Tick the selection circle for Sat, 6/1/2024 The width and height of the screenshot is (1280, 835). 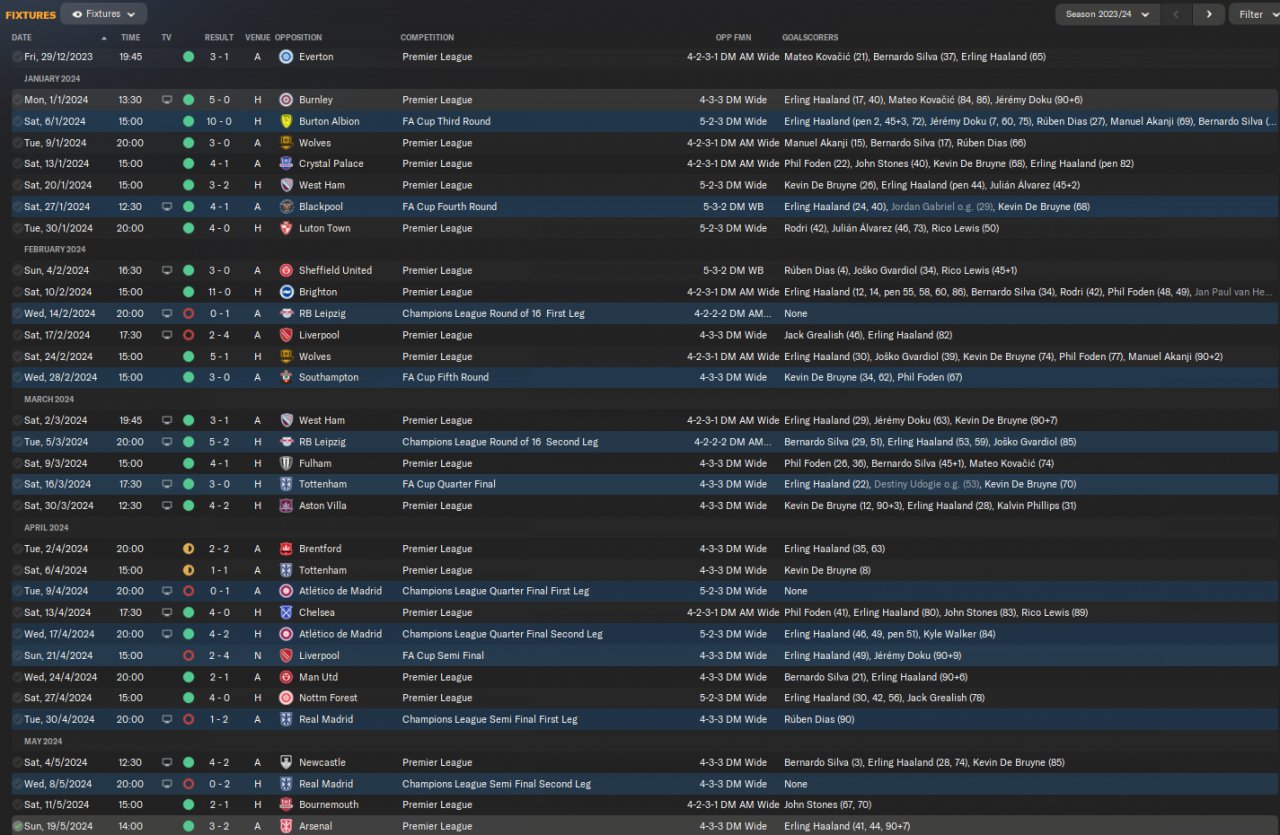pos(17,121)
